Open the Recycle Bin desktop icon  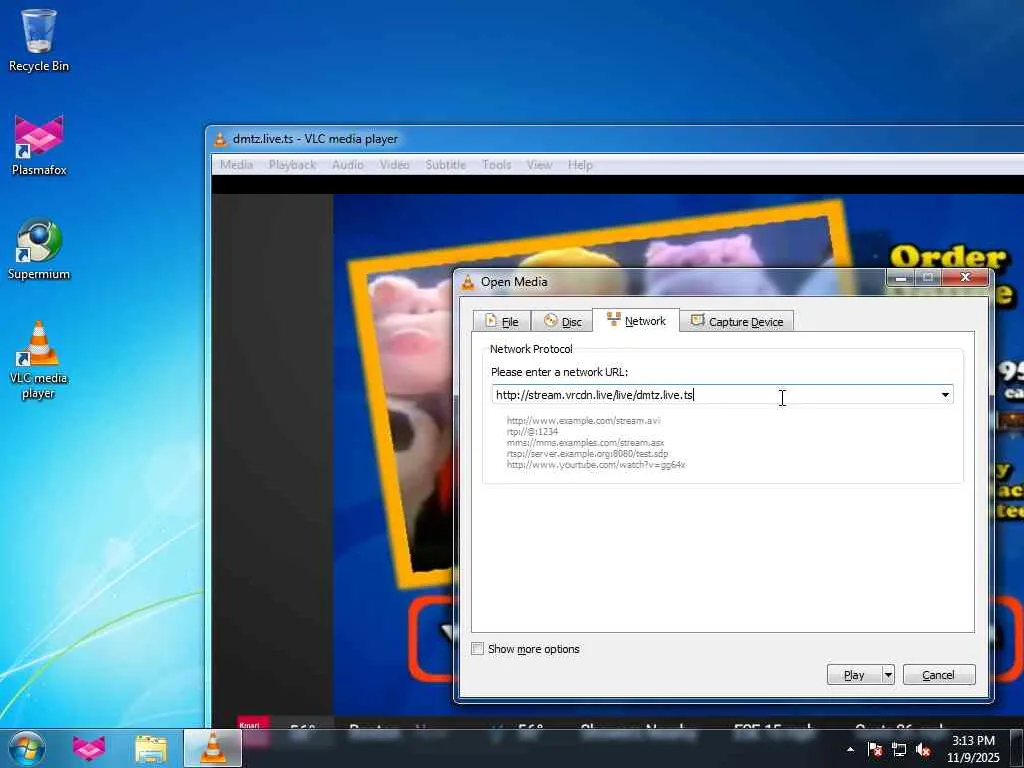tap(39, 40)
